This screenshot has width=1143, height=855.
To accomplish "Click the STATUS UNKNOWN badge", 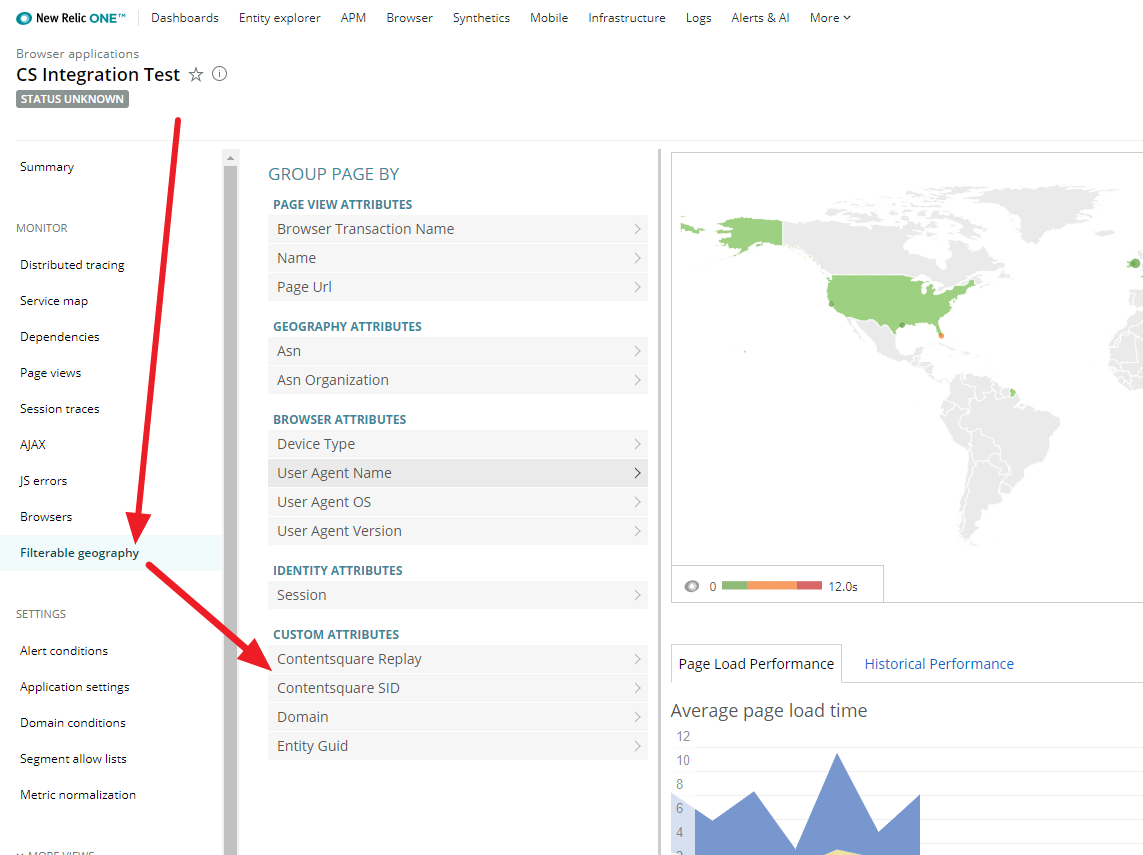I will pyautogui.click(x=72, y=99).
